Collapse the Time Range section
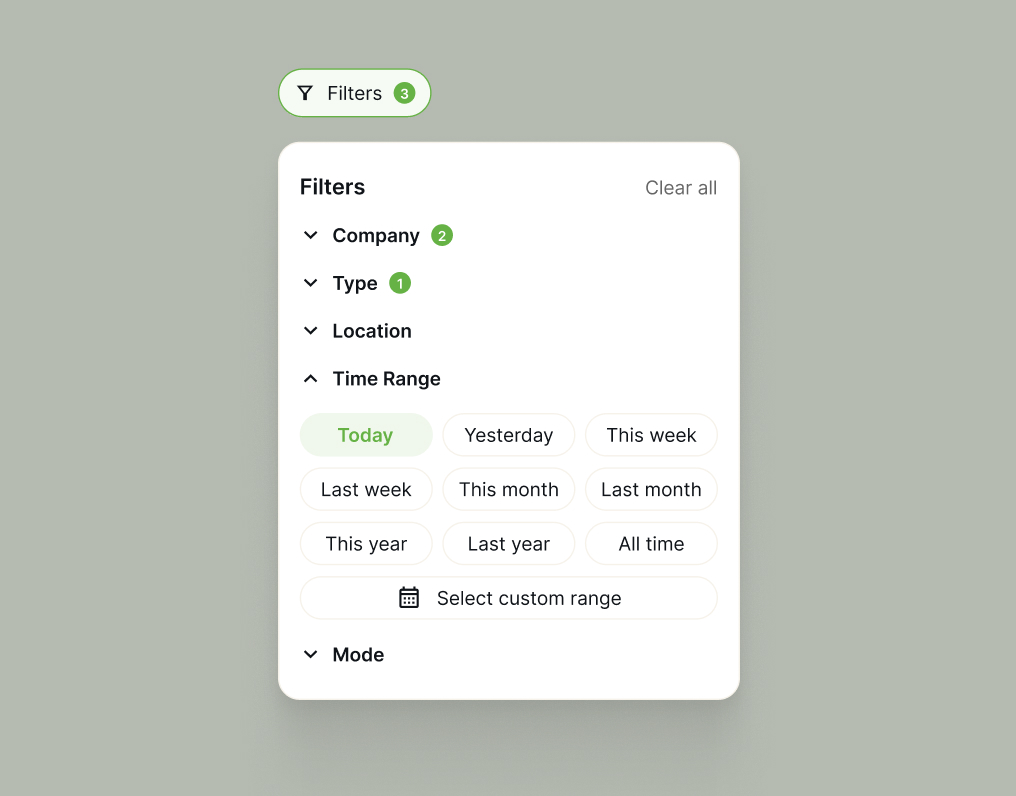Viewport: 1016px width, 796px height. coord(386,379)
